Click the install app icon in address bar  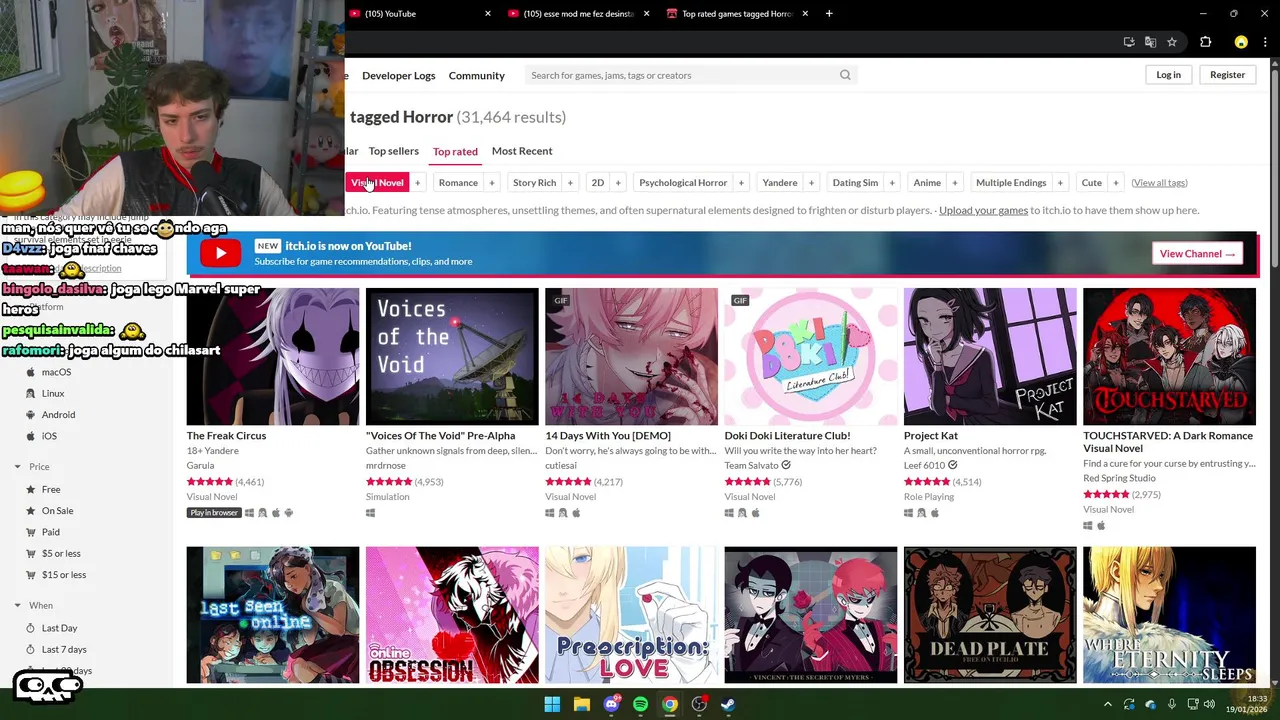point(1129,42)
